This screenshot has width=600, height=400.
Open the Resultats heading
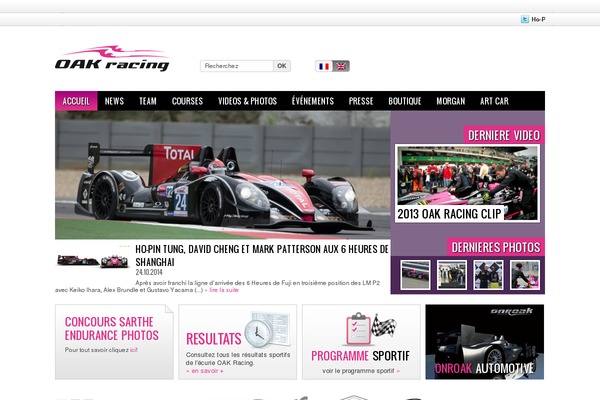(x=214, y=339)
